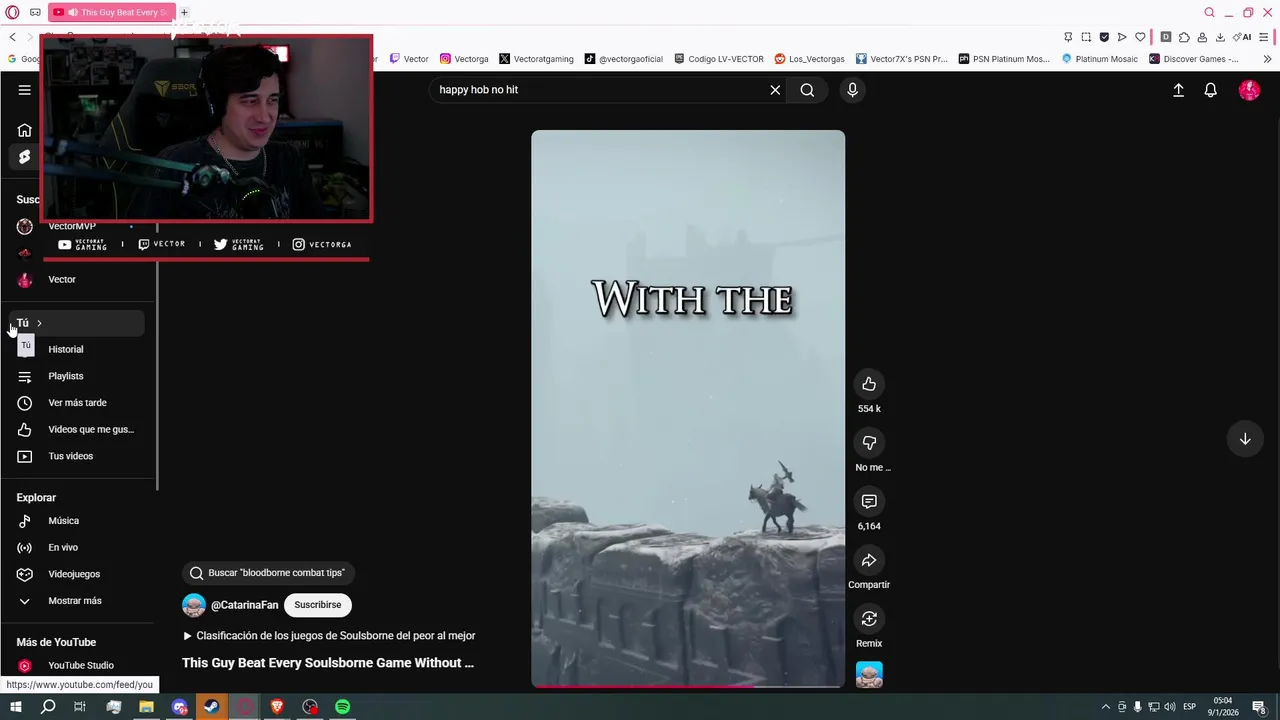
Task: Open the Los_Vectorgas bookmark
Action: pyautogui.click(x=810, y=59)
